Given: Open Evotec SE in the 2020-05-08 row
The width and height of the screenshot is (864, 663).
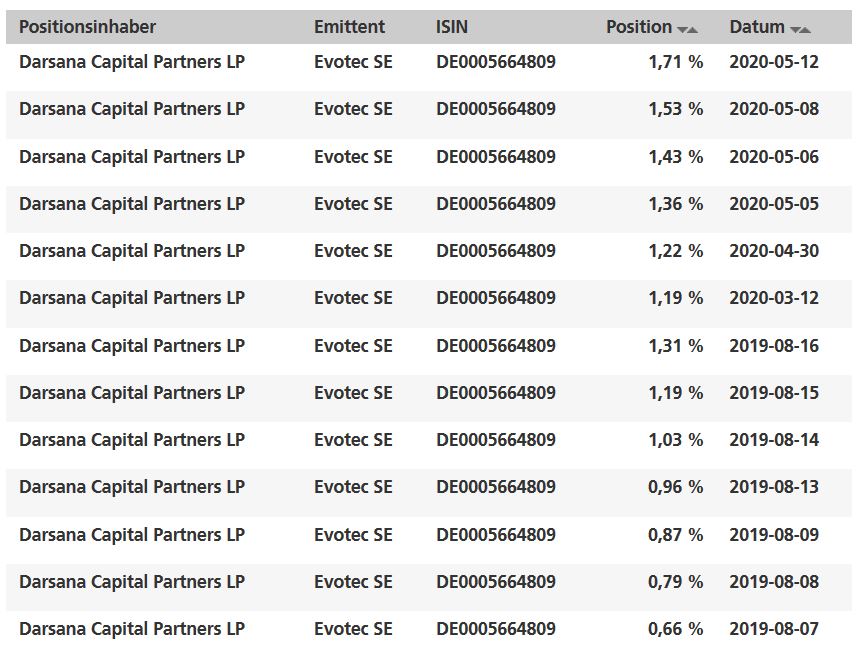Looking at the screenshot, I should coord(353,109).
